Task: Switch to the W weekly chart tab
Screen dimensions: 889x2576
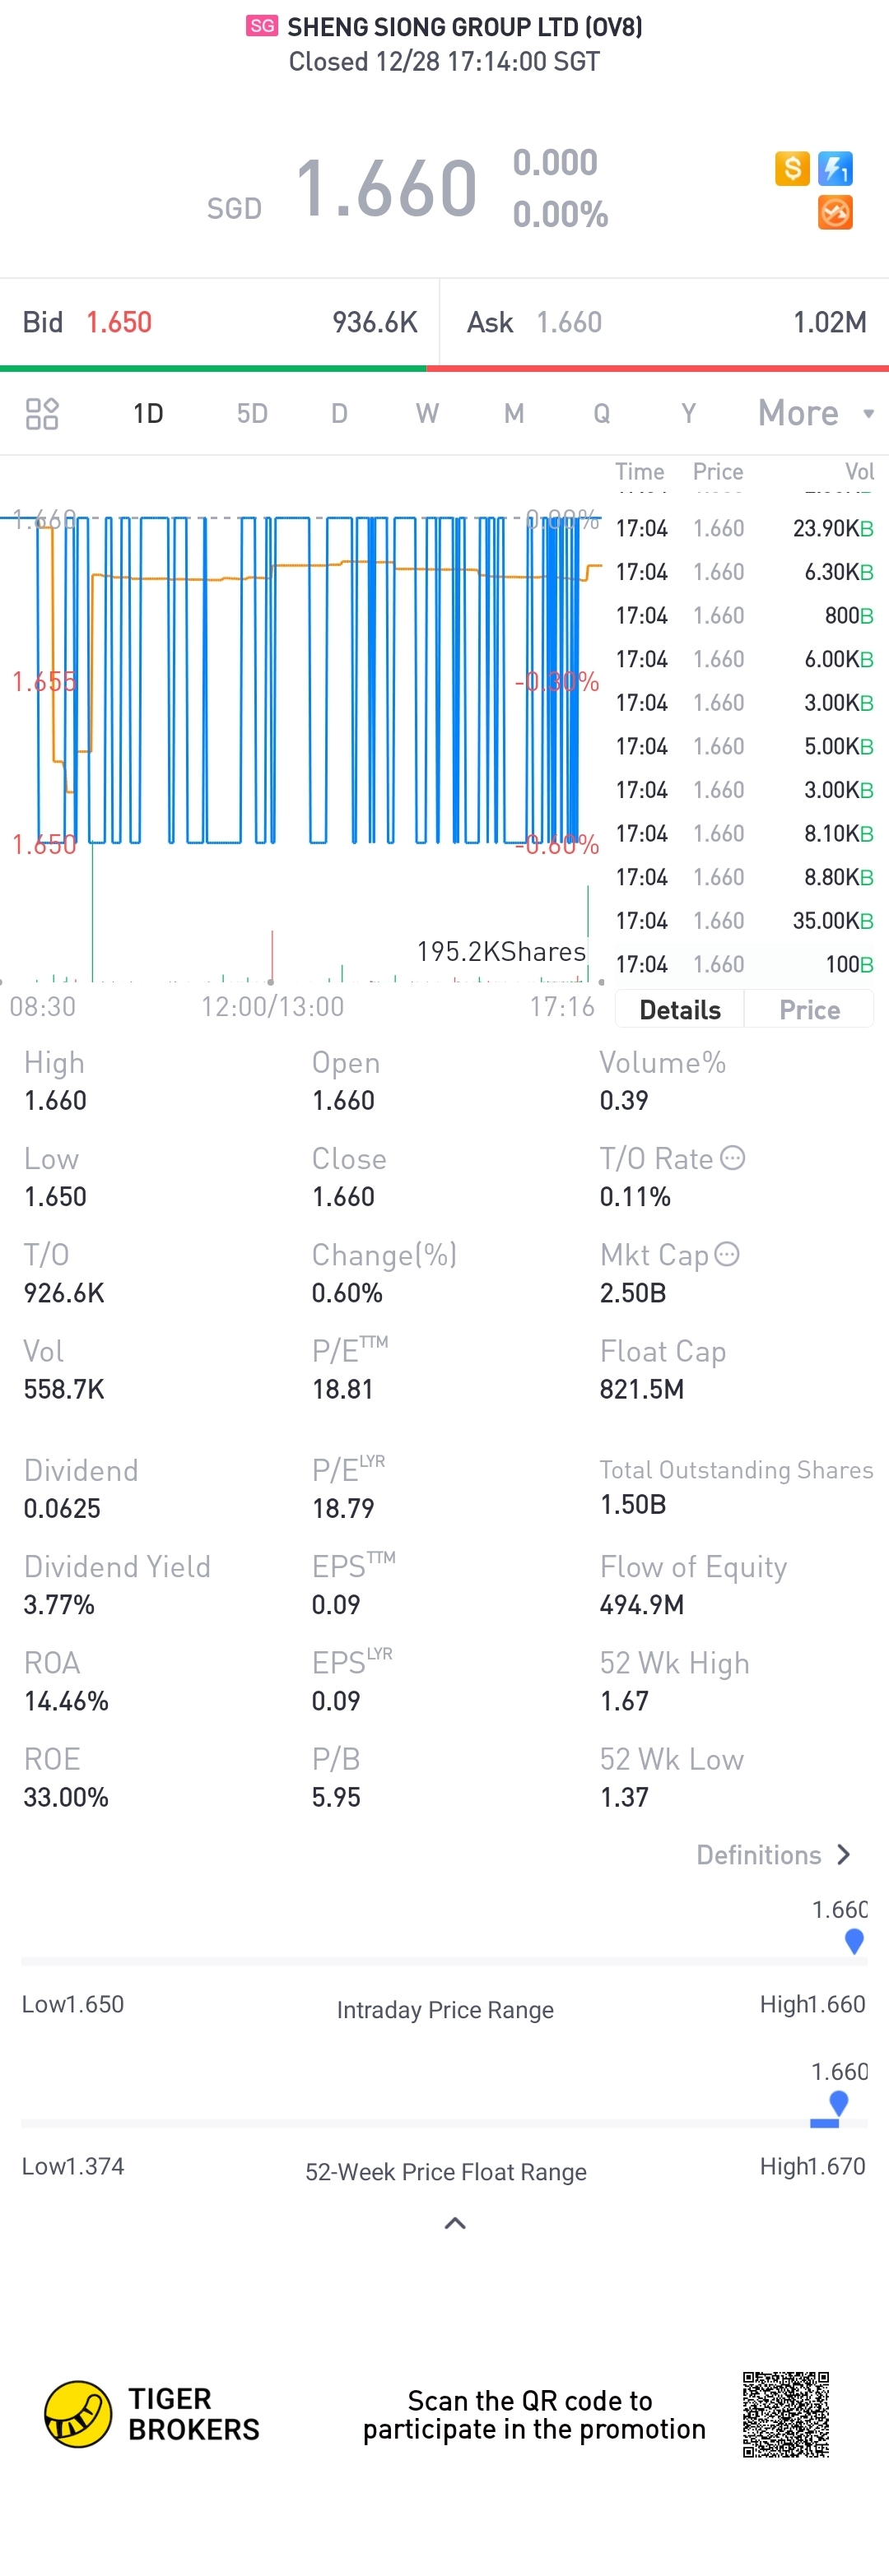Action: [x=427, y=413]
